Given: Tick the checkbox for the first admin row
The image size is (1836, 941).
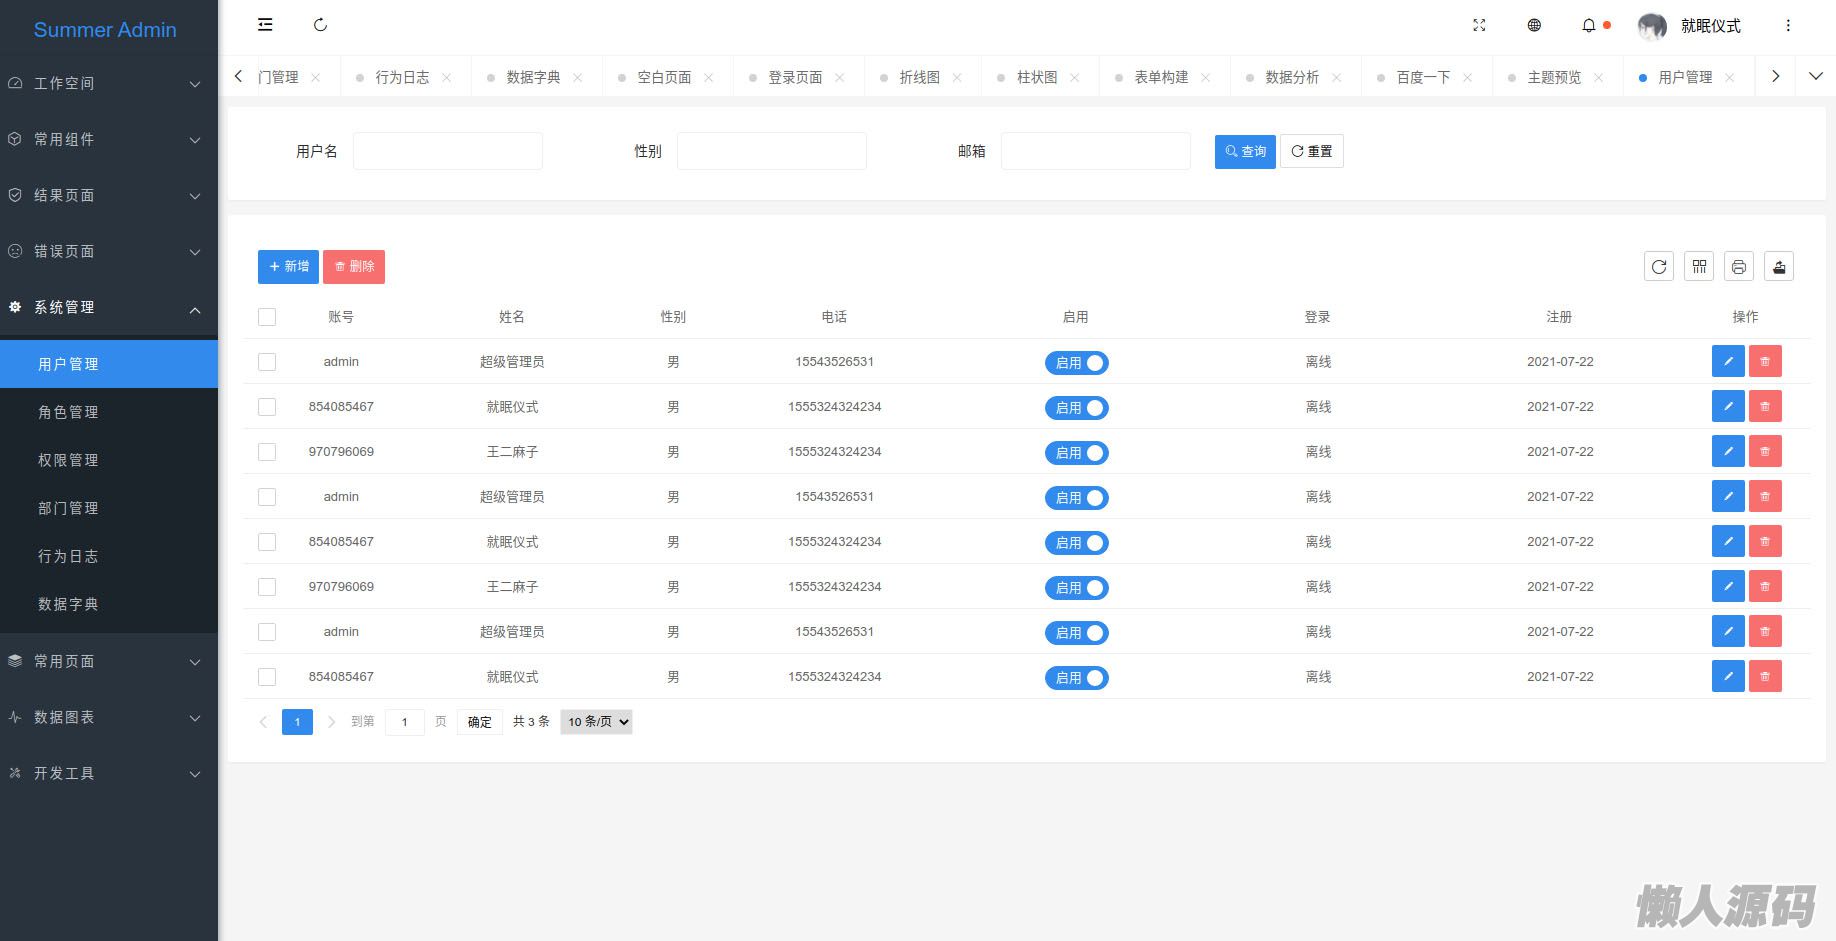Looking at the screenshot, I should (267, 362).
